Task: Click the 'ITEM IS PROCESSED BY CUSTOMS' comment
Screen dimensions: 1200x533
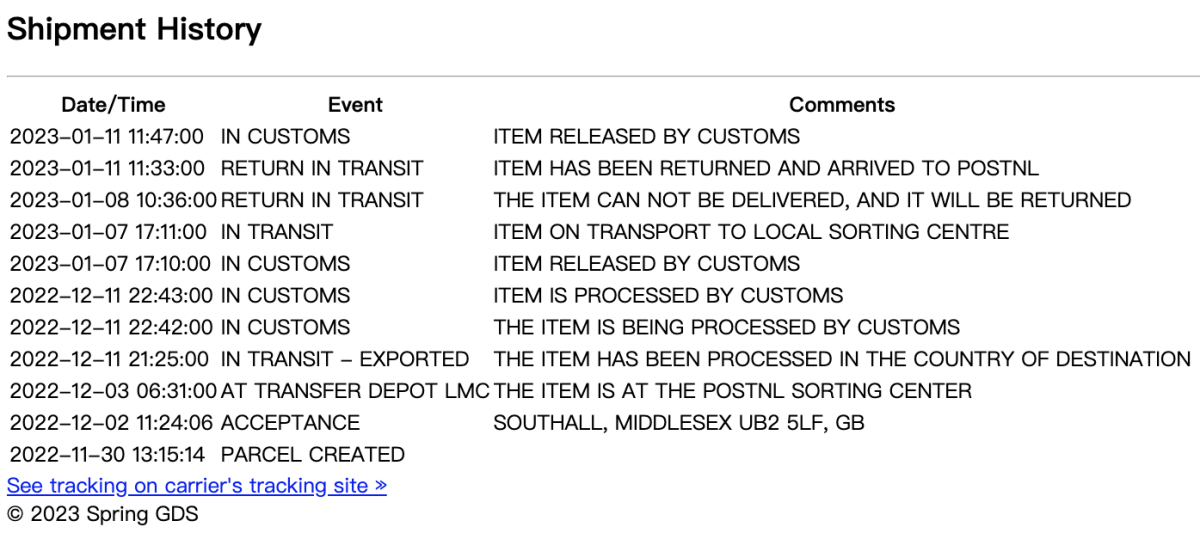Action: pos(668,295)
